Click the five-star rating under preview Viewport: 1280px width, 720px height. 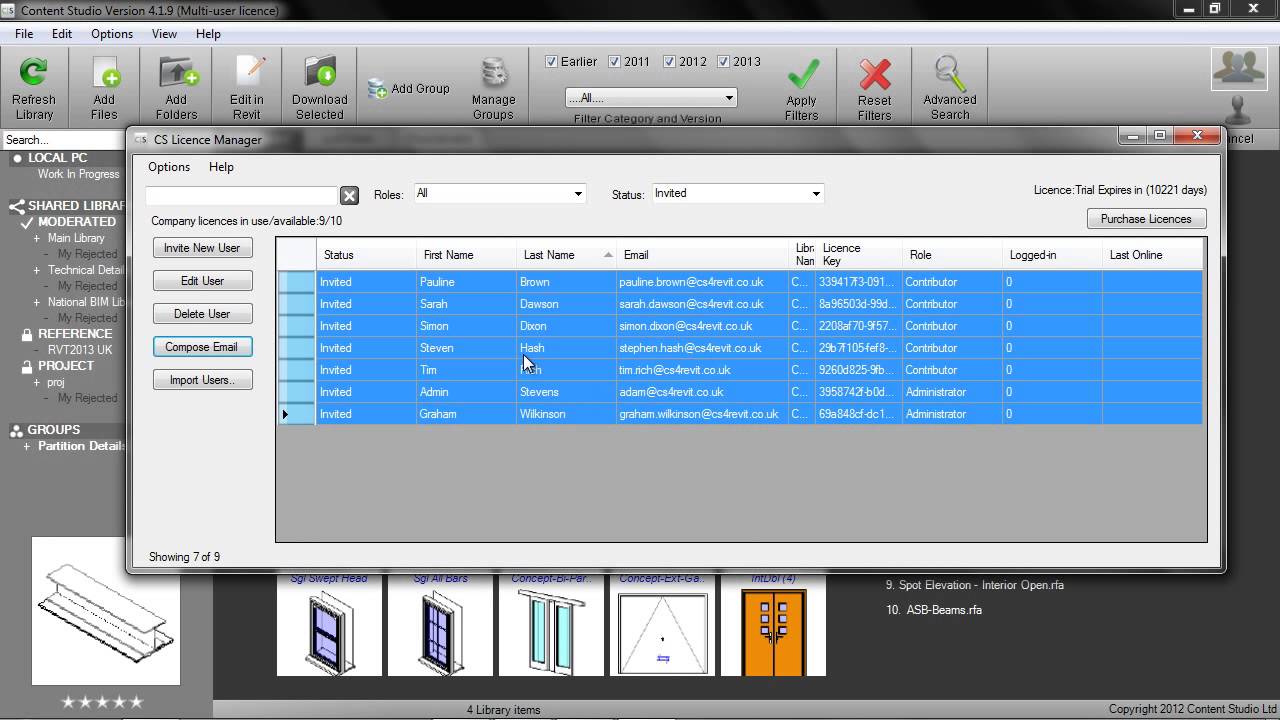[x=103, y=702]
